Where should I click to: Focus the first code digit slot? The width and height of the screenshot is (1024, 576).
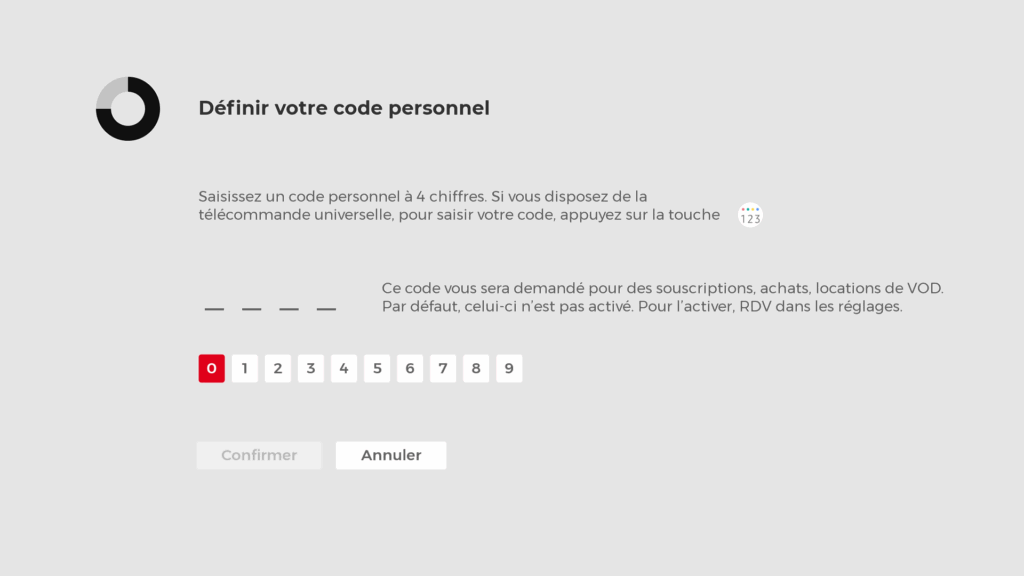click(x=214, y=305)
